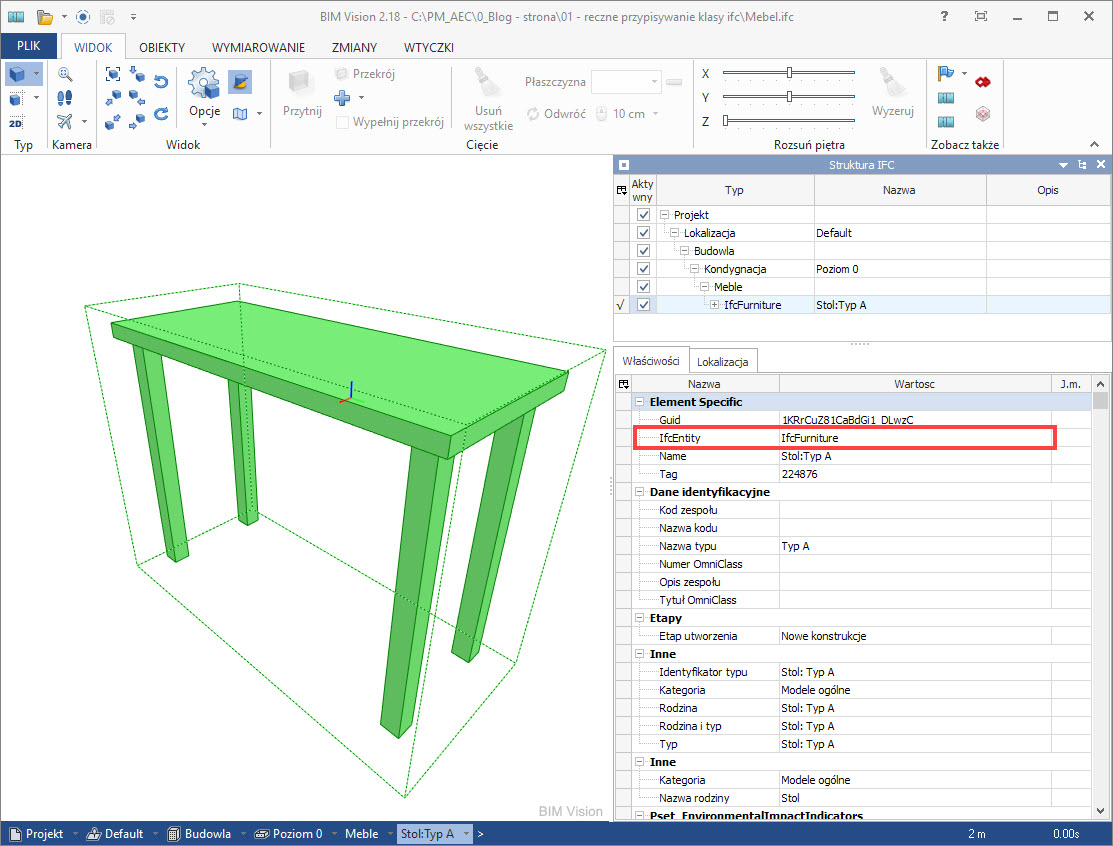
Task: Open the Opcje gear settings button
Action: pyautogui.click(x=204, y=85)
